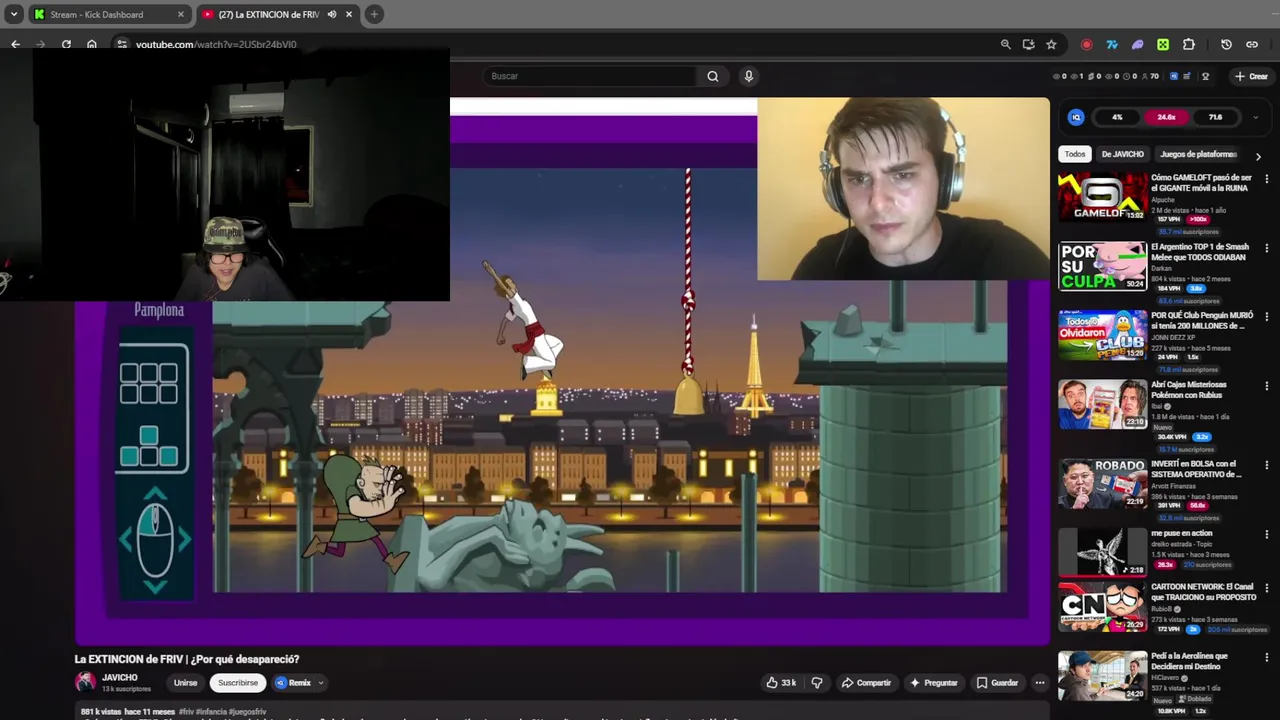Click the 71.6 stat pill
The image size is (1280, 720).
(1215, 117)
